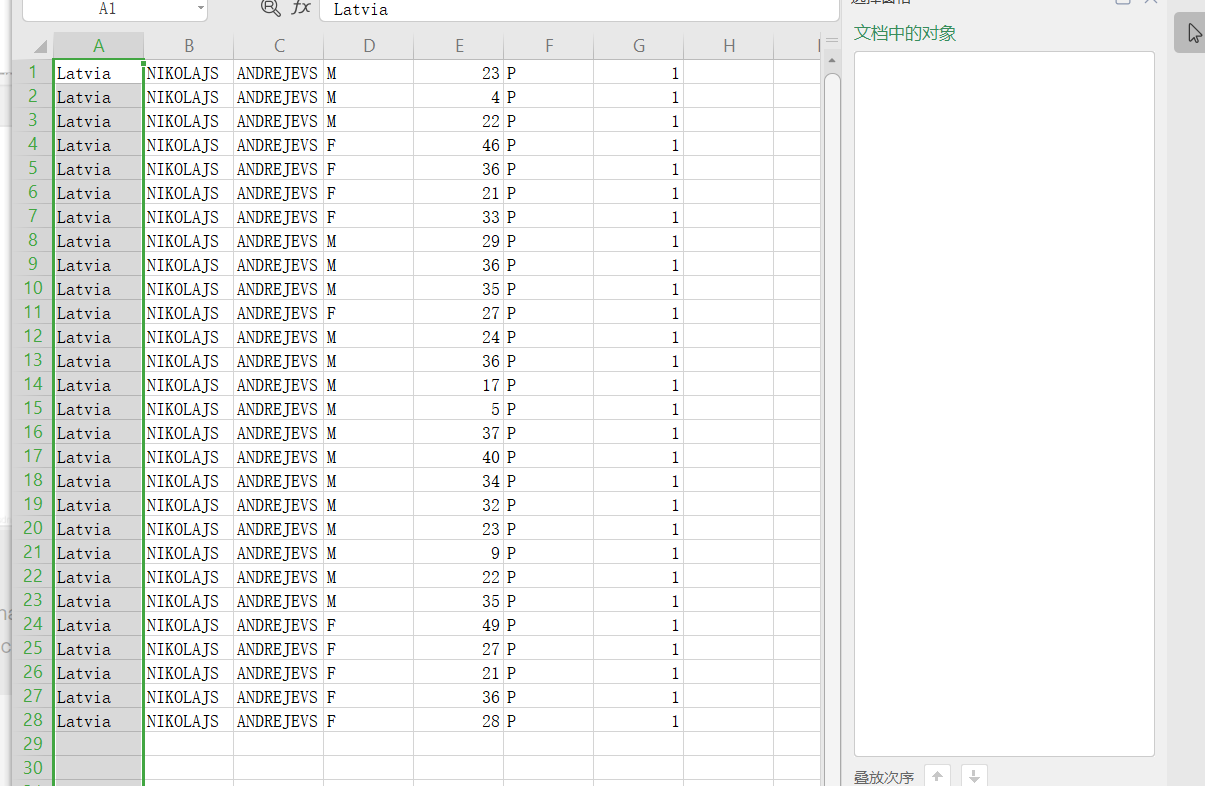Screen dimensions: 1205x786
Task: Select row 1 header
Action: (x=33, y=72)
